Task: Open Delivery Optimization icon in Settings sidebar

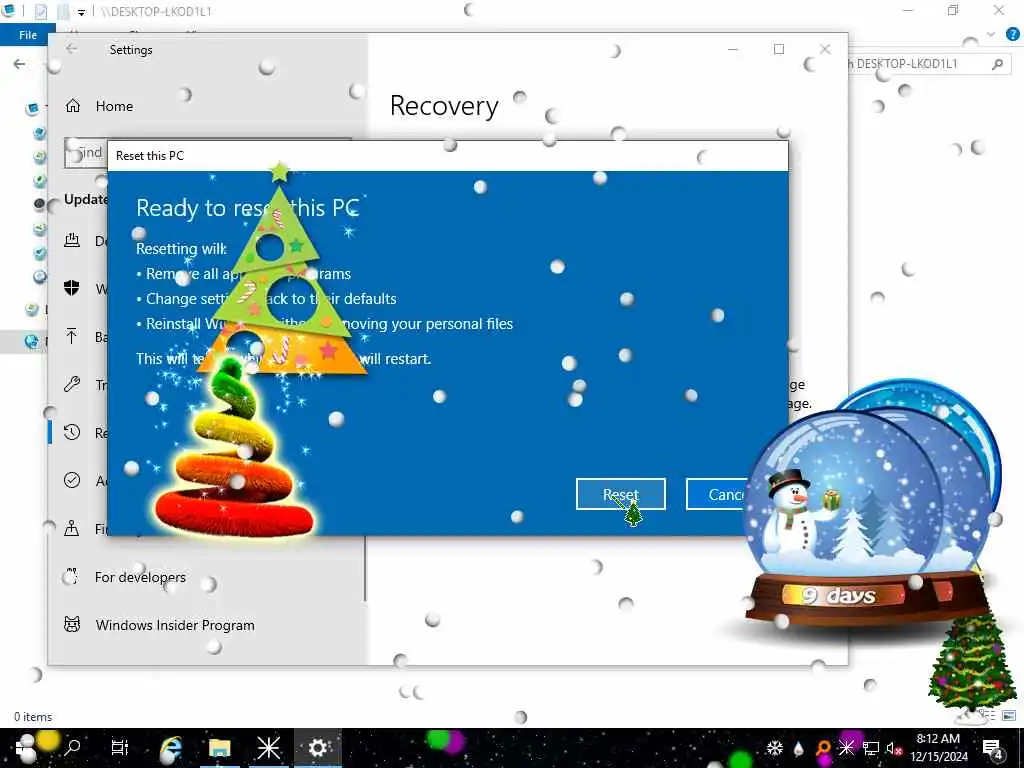Action: point(72,240)
